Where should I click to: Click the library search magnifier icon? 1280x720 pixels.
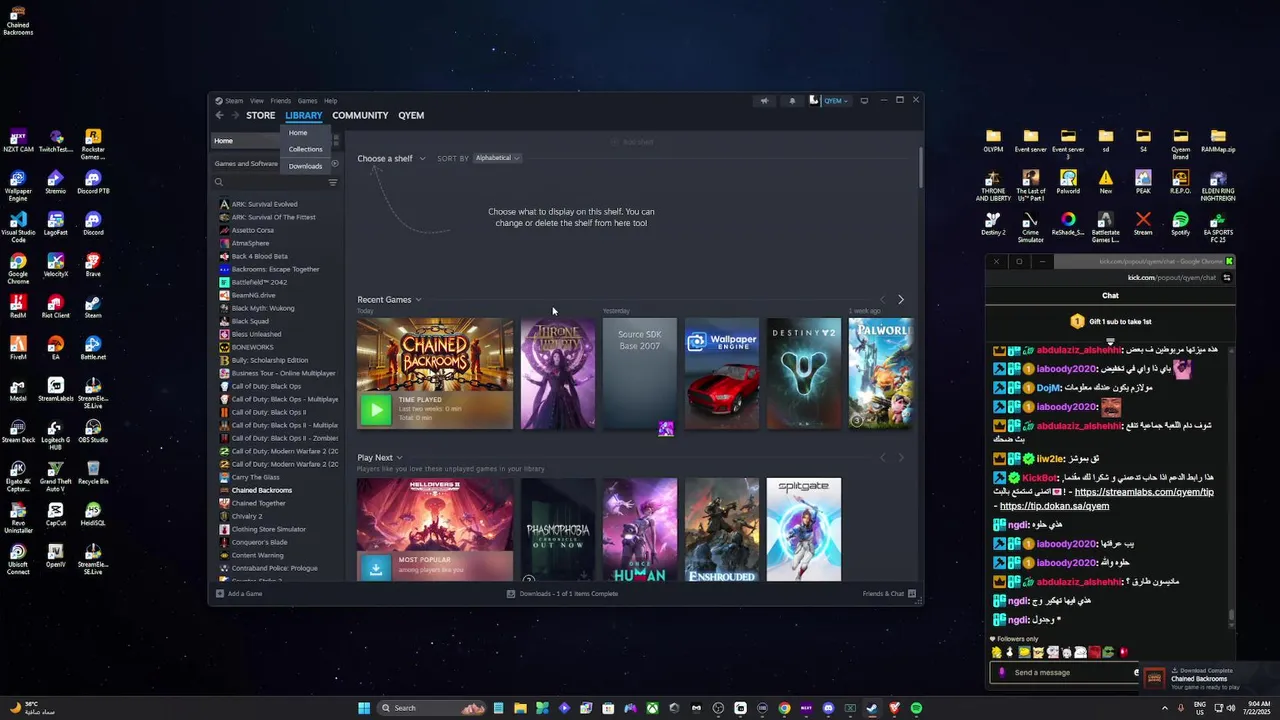[218, 182]
